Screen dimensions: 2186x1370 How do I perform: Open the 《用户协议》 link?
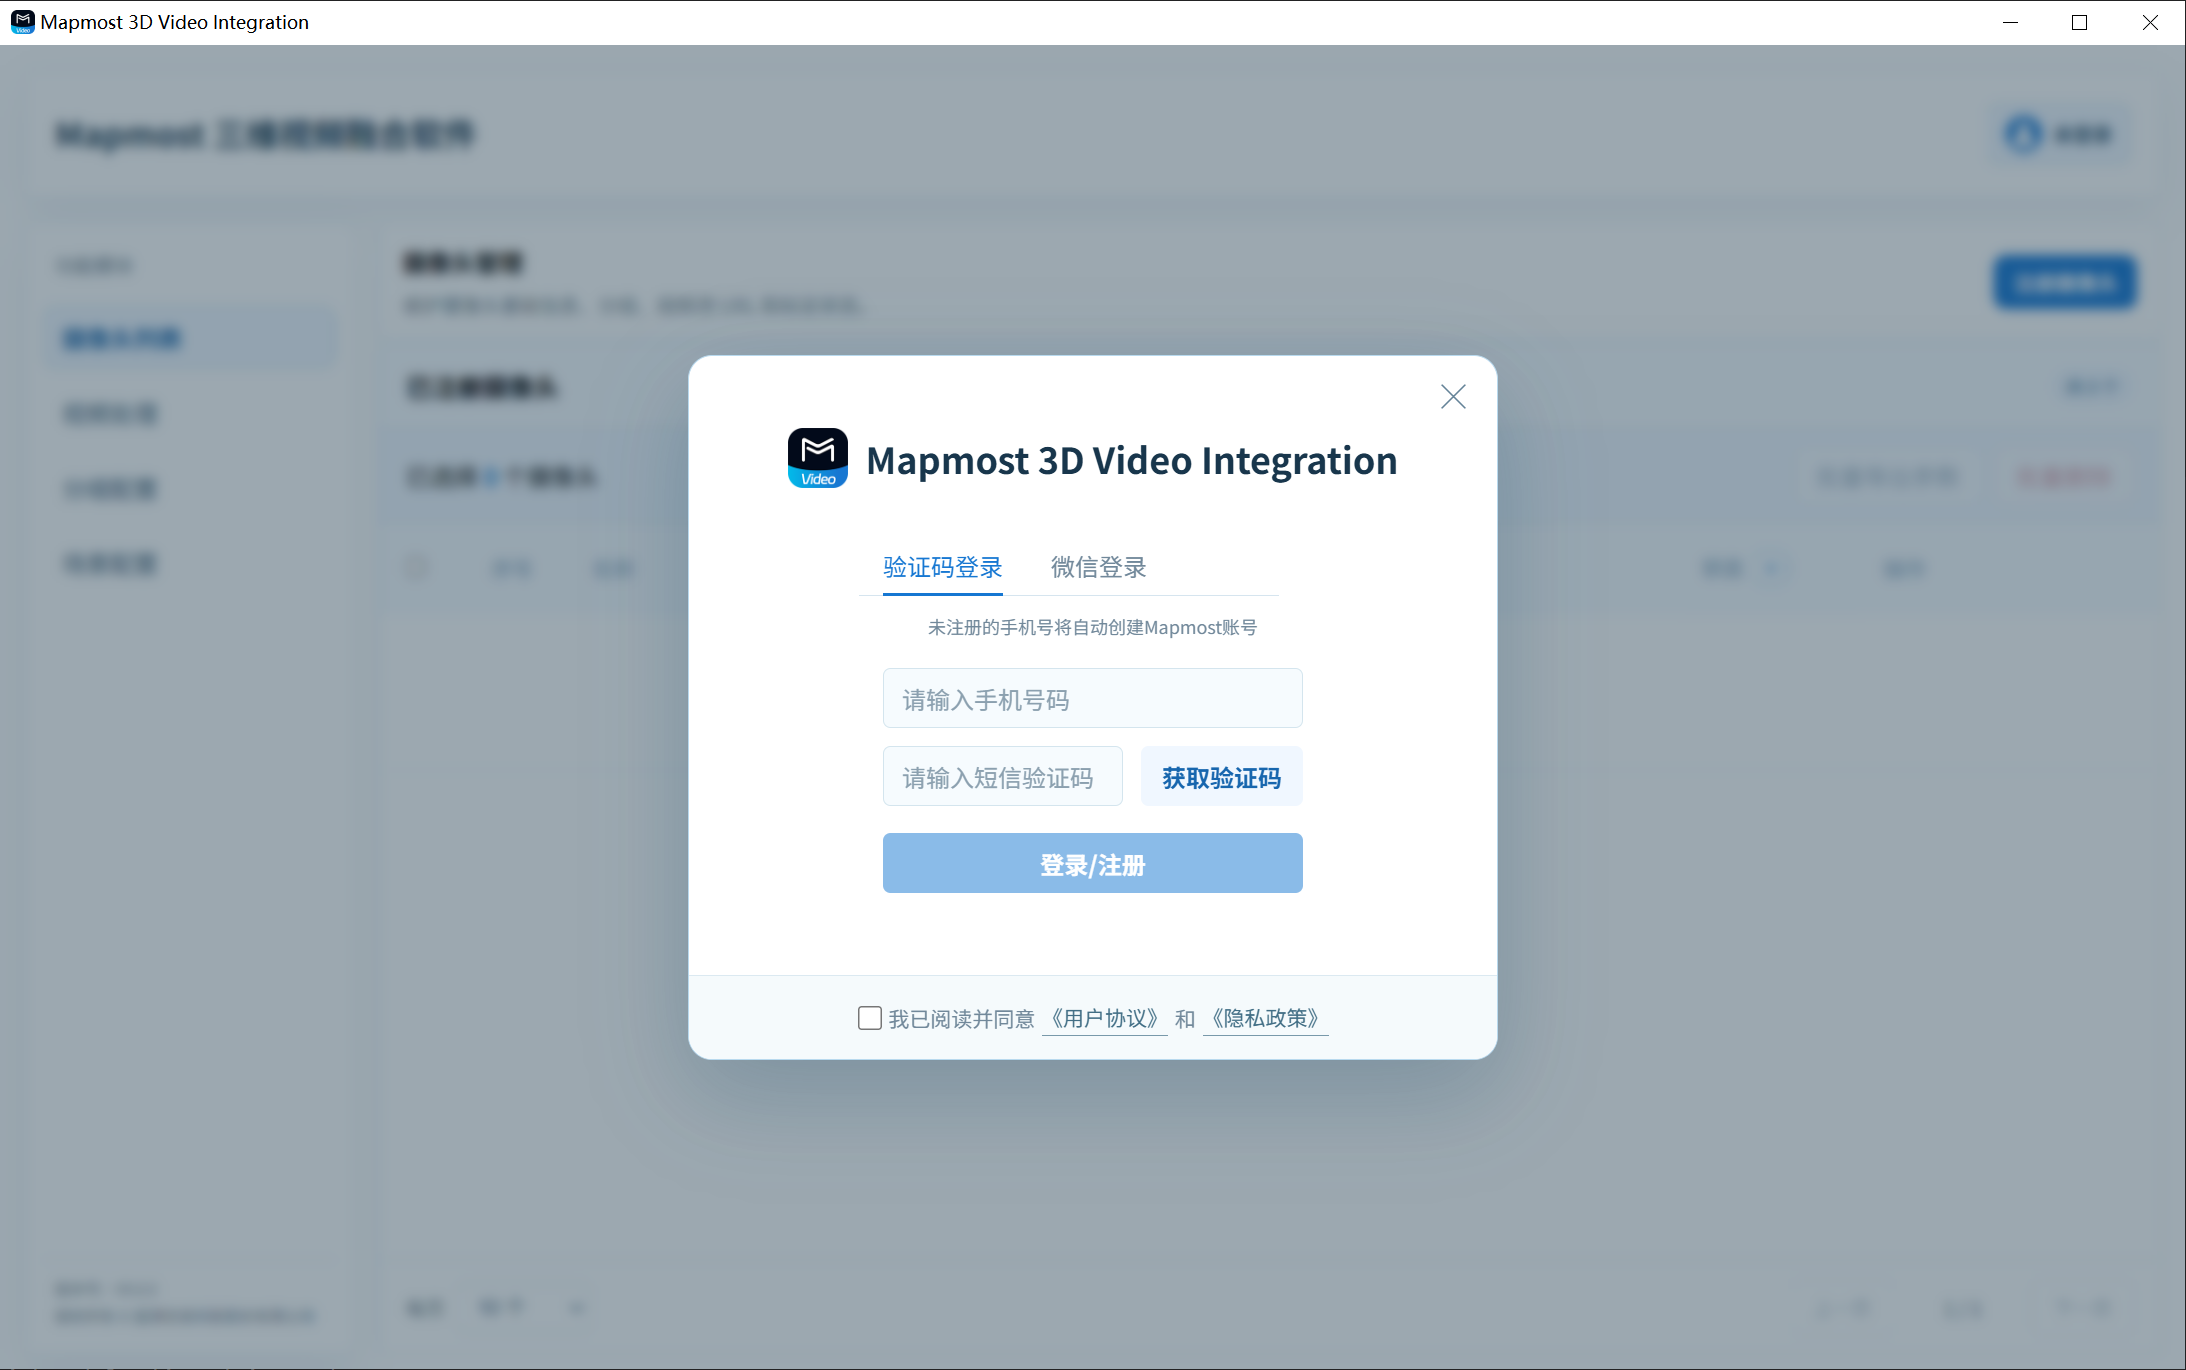[x=1104, y=1019]
